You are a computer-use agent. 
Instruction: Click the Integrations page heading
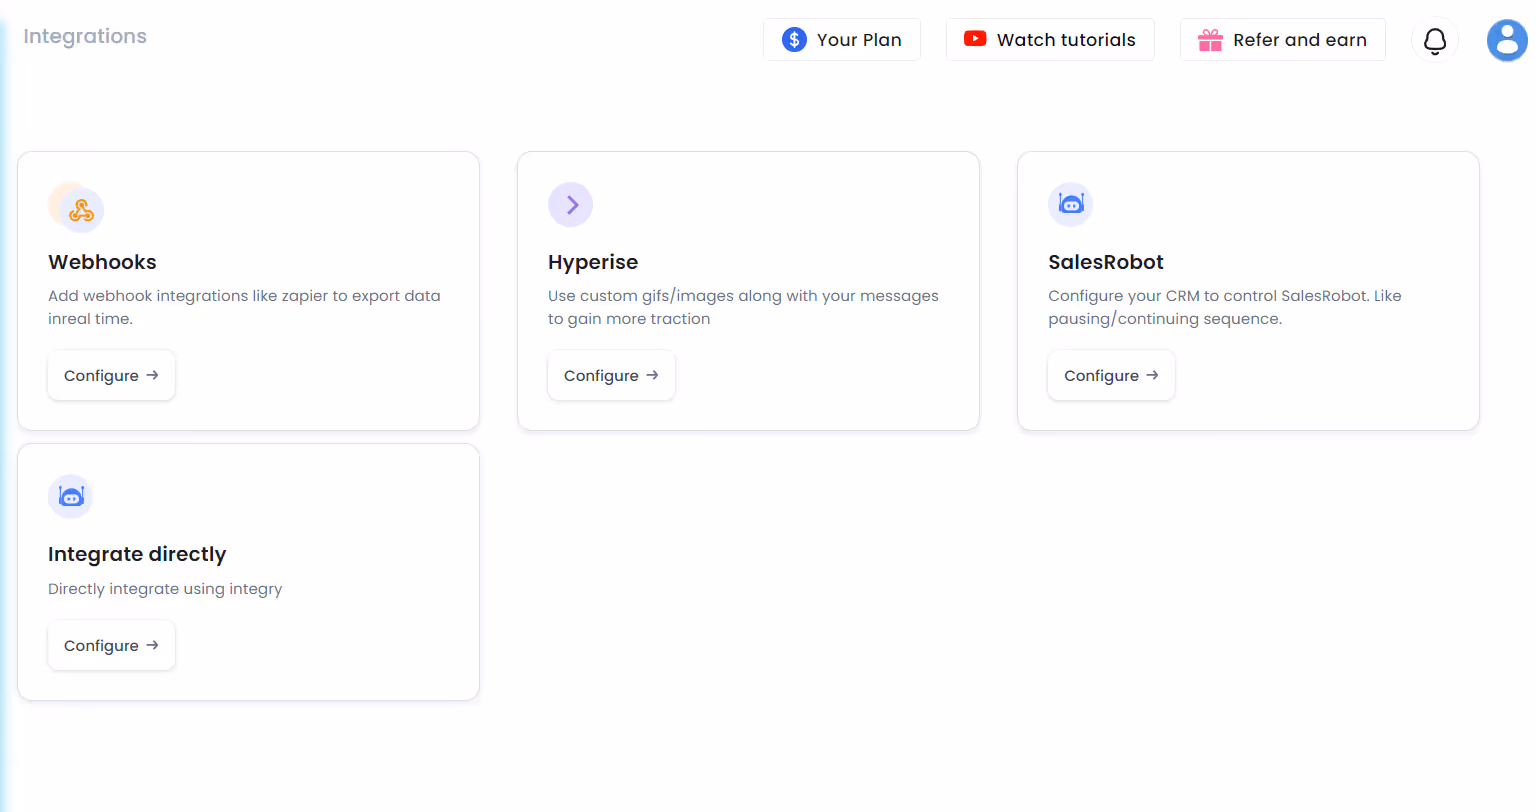tap(84, 36)
